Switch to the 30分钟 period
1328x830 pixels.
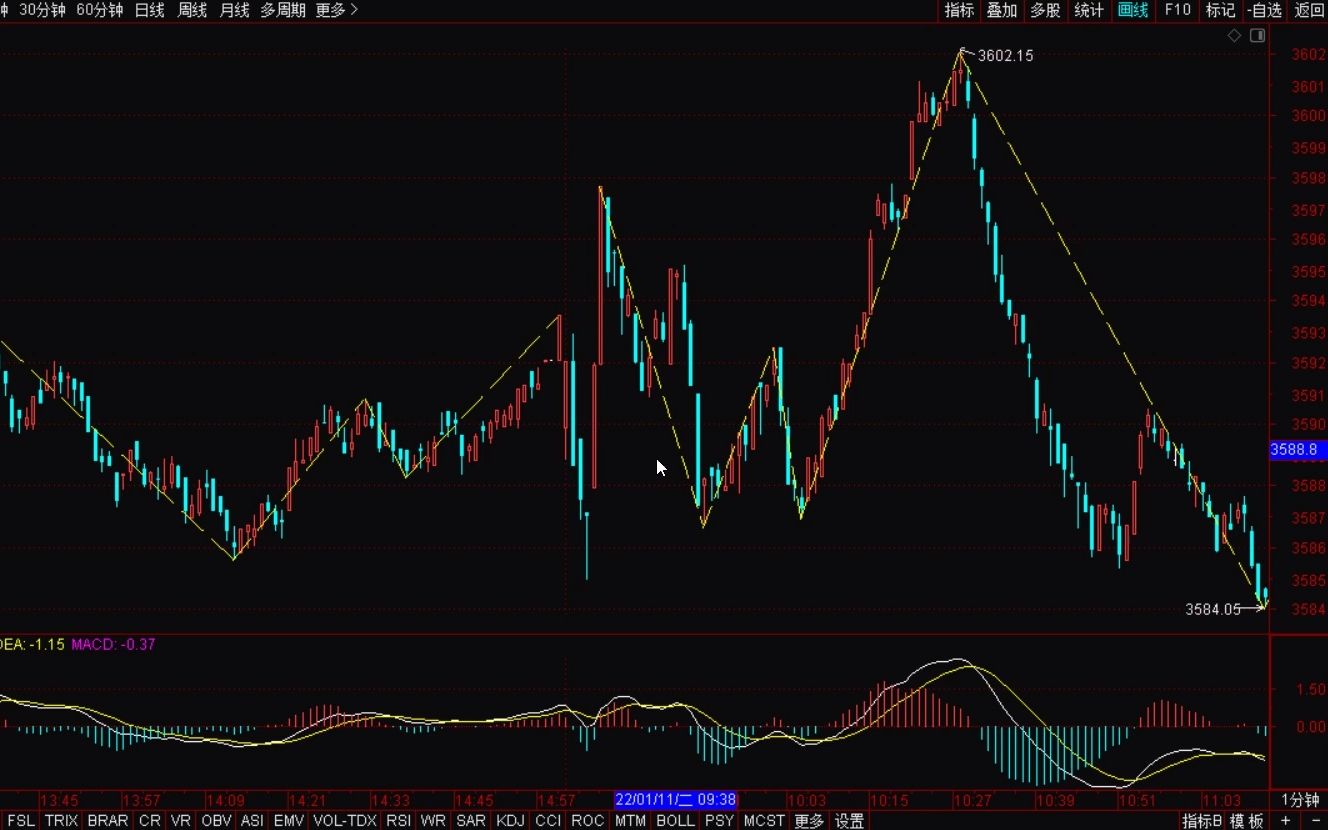(x=44, y=10)
